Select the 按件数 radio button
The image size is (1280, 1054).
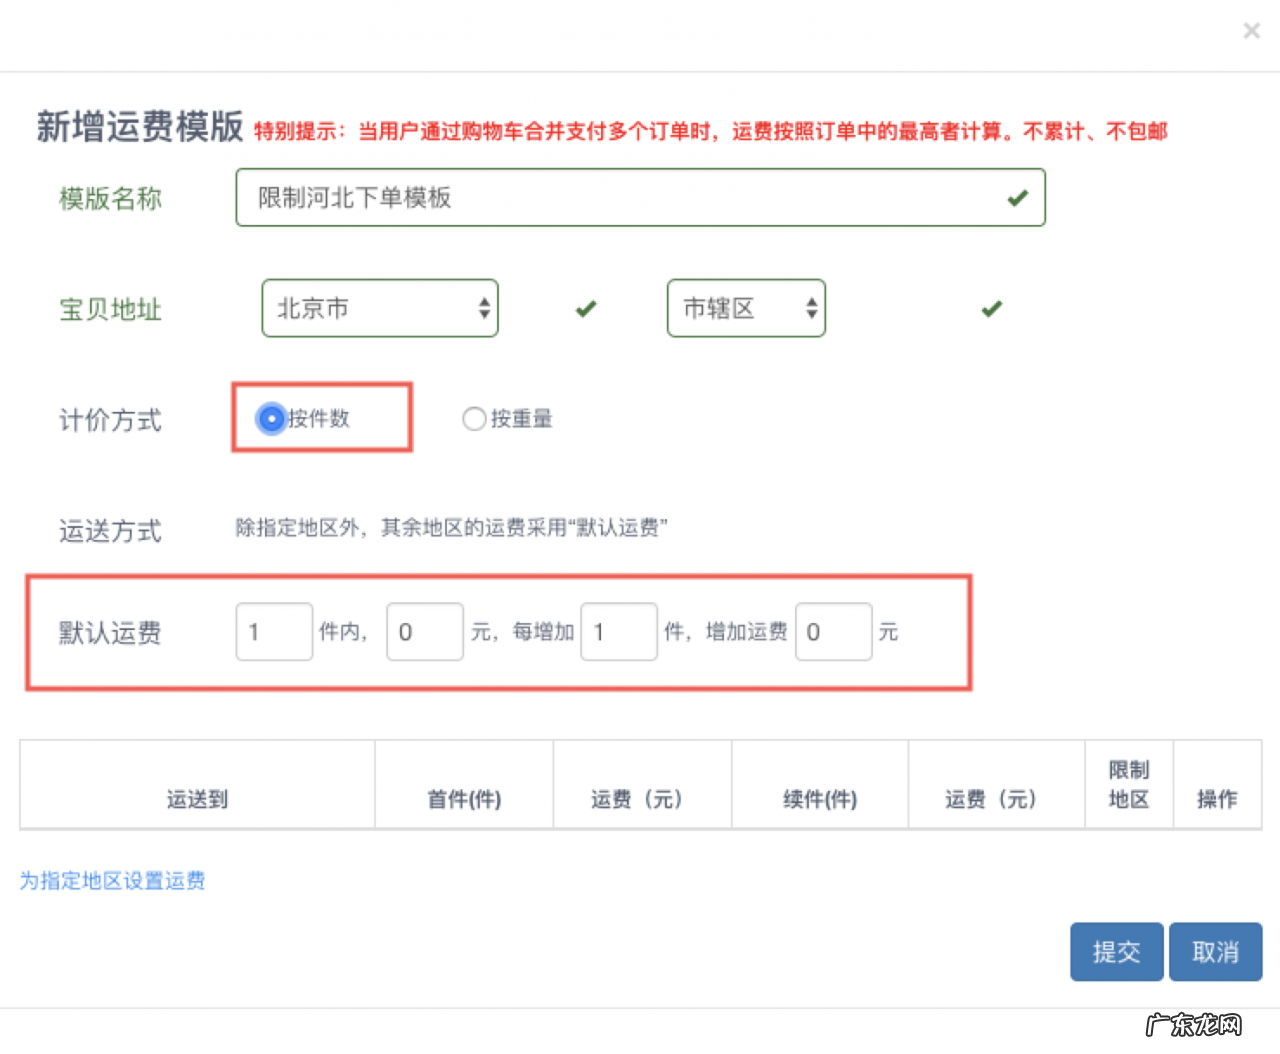(x=271, y=419)
